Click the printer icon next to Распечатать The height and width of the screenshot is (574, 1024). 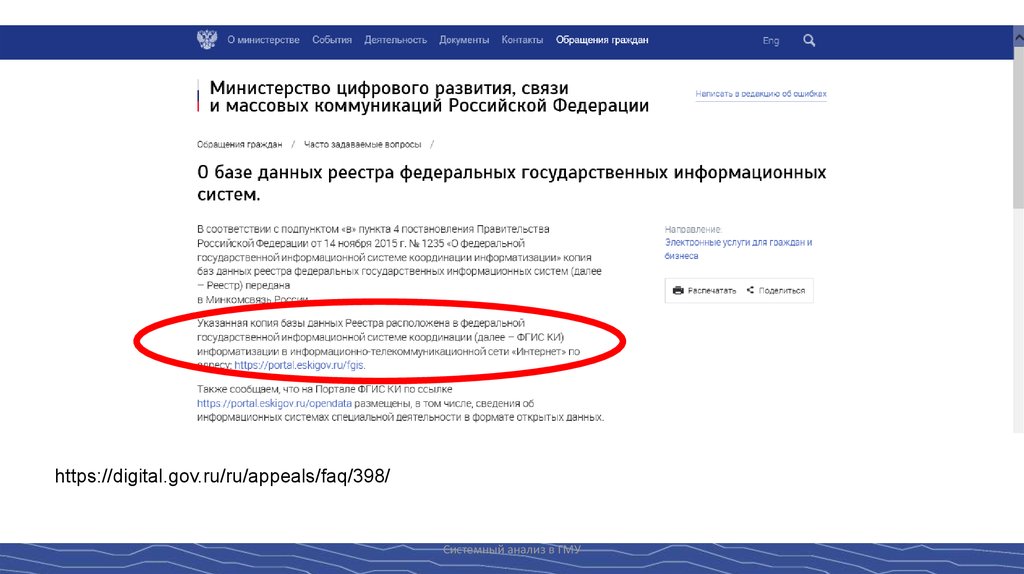tap(678, 290)
